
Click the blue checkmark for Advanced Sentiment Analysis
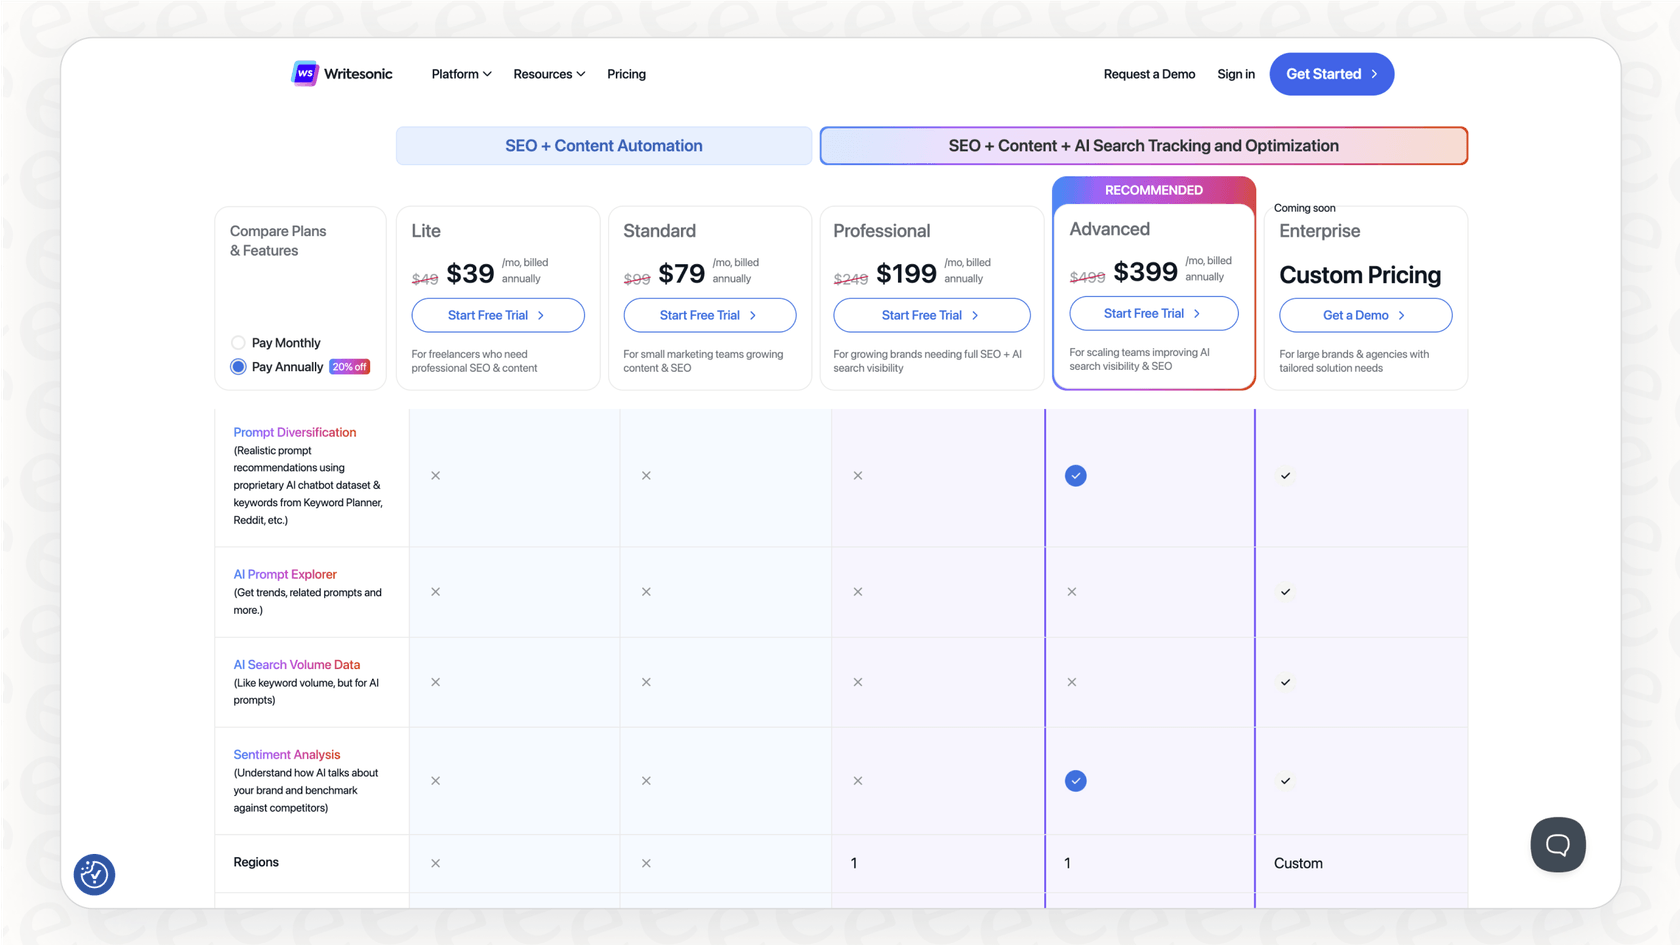tap(1076, 781)
